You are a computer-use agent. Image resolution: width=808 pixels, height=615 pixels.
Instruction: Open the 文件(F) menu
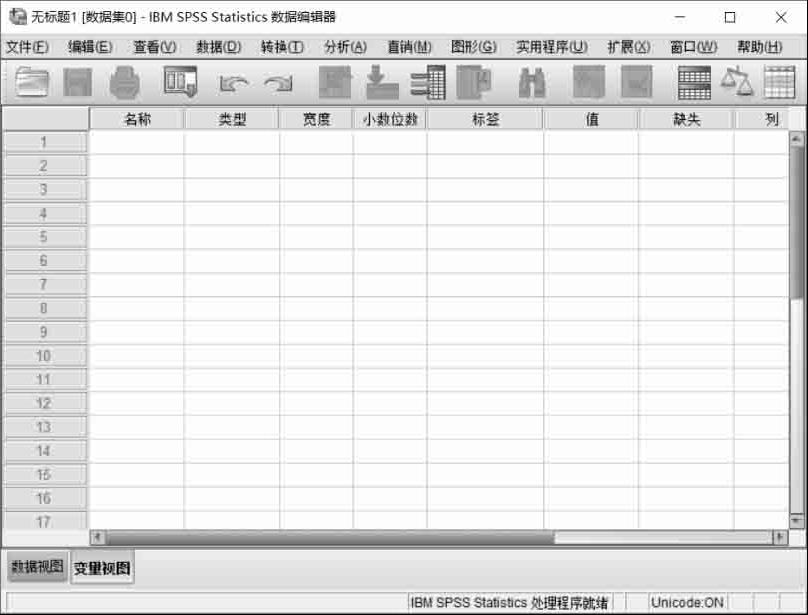(x=27, y=47)
